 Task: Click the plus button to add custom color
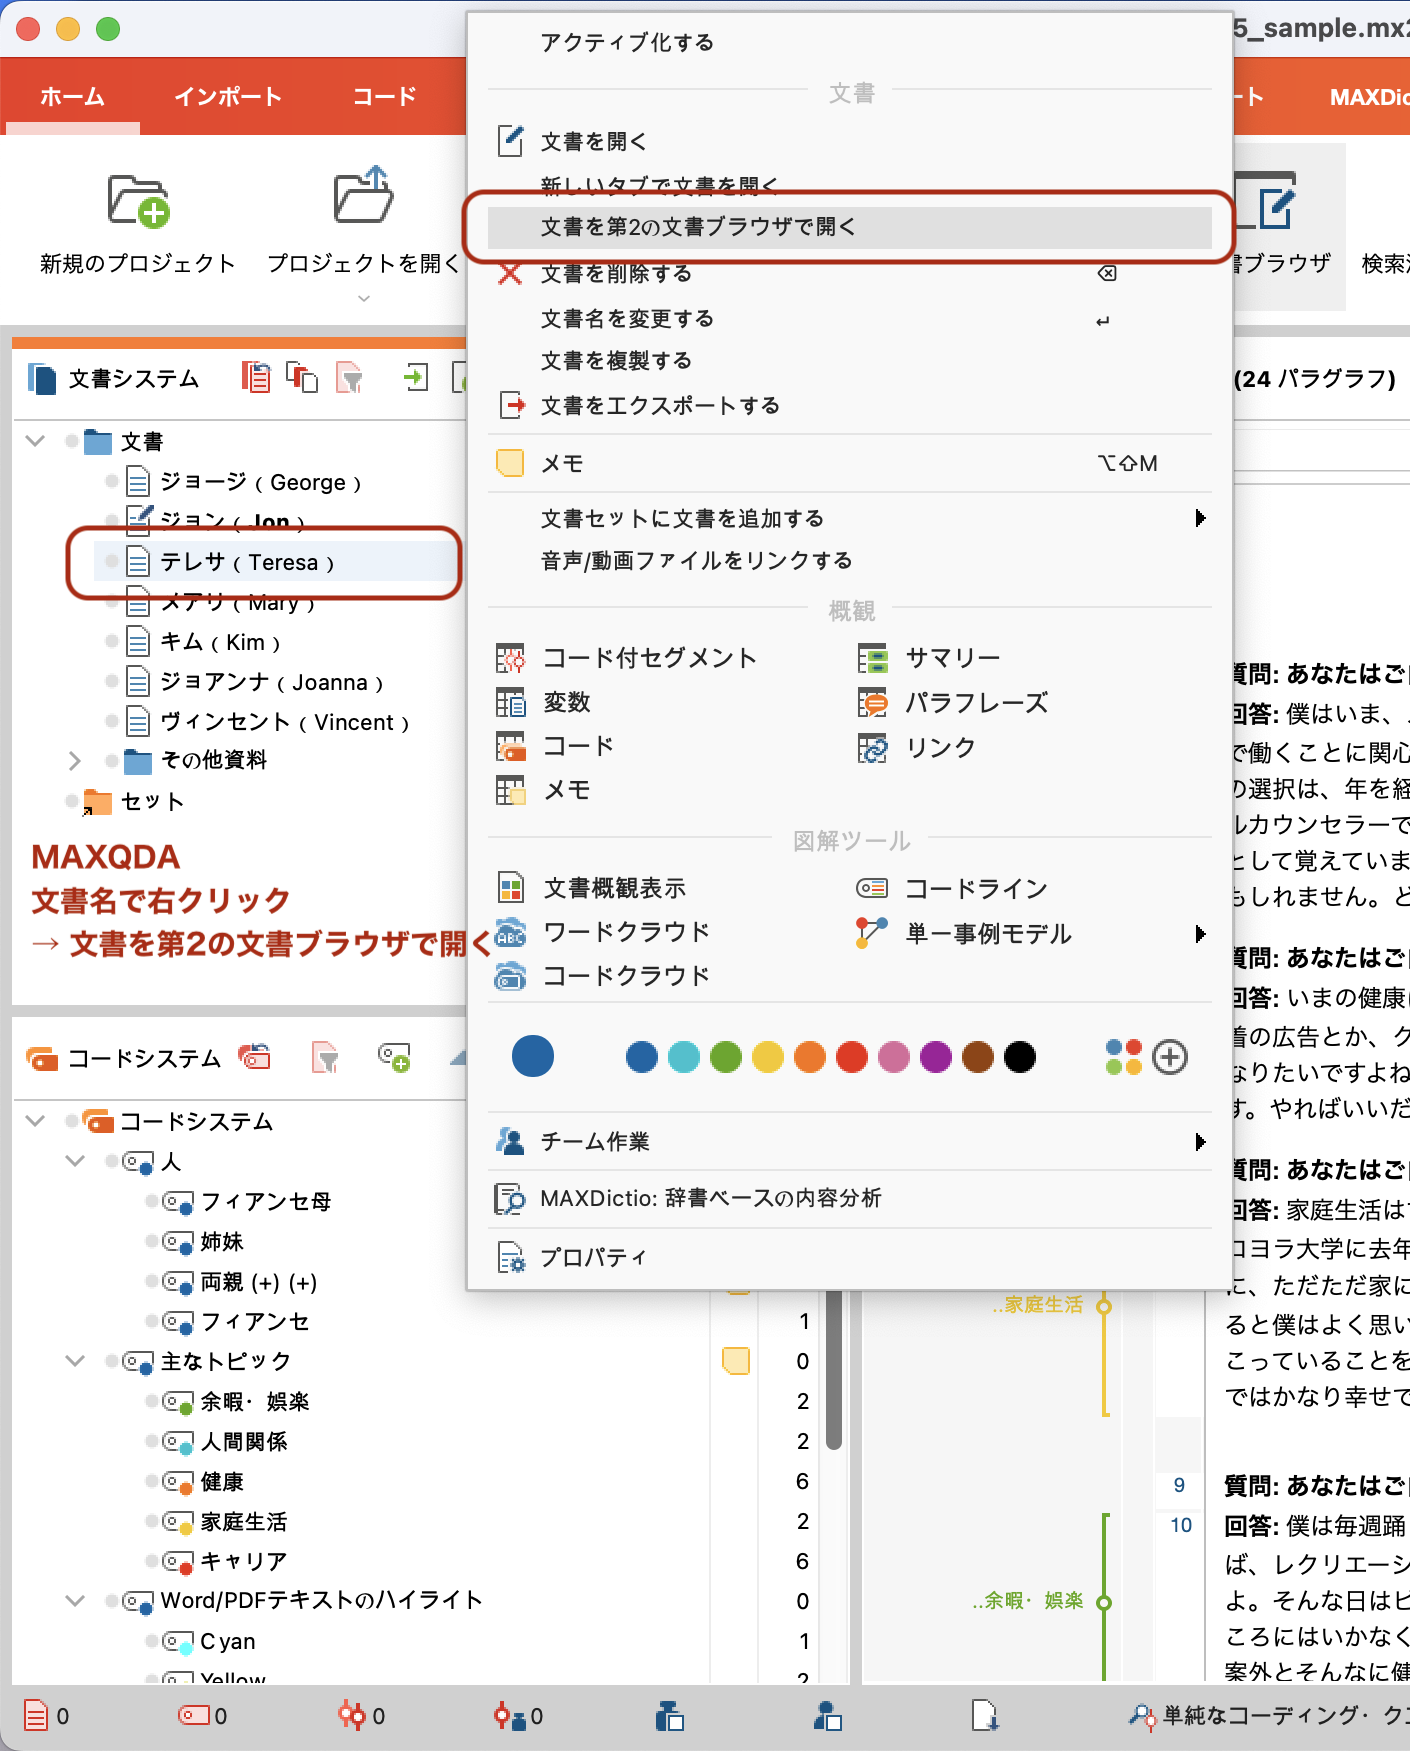tap(1170, 1057)
